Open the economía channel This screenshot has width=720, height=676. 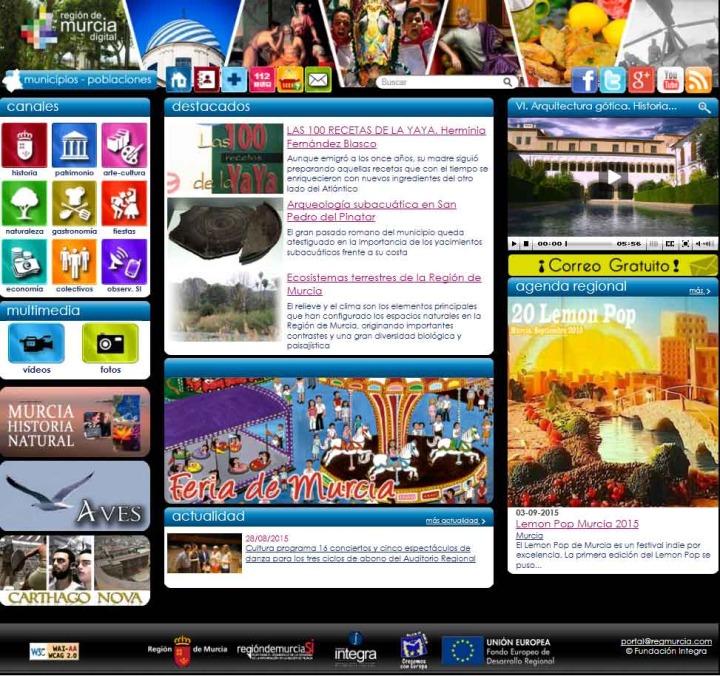click(x=24, y=266)
